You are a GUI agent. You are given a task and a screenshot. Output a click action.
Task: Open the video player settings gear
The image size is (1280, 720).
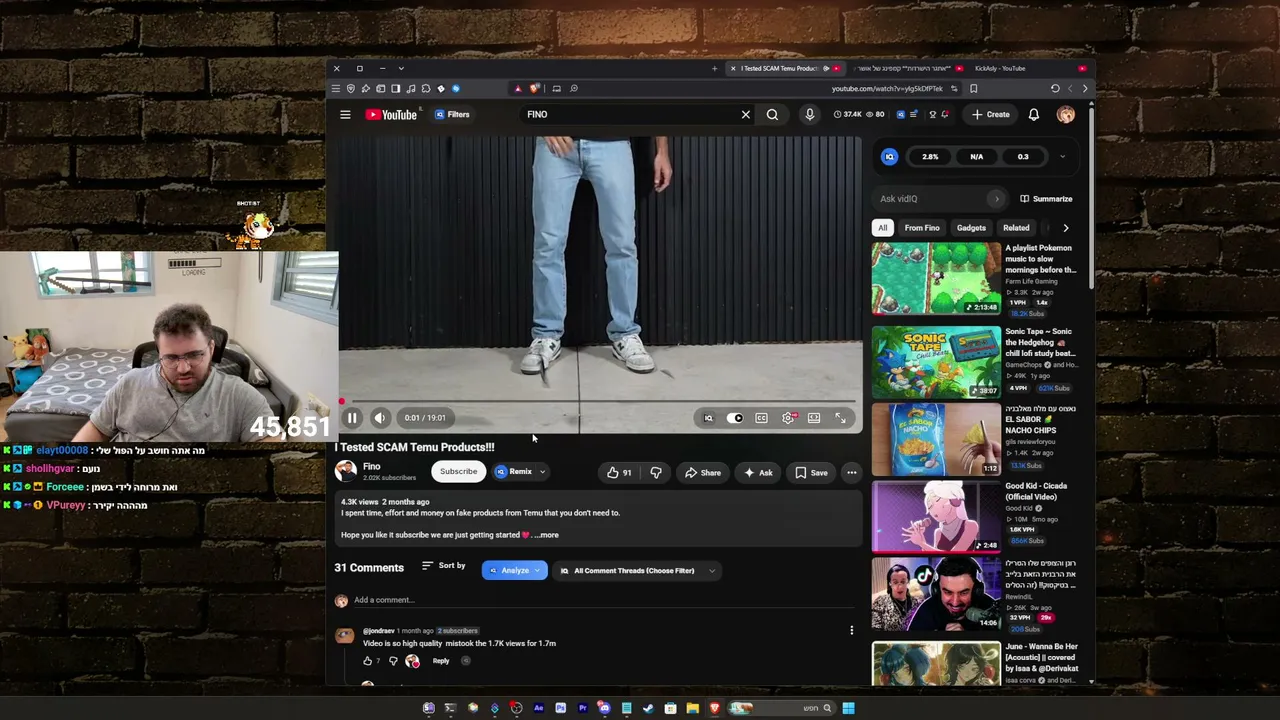pyautogui.click(x=788, y=418)
